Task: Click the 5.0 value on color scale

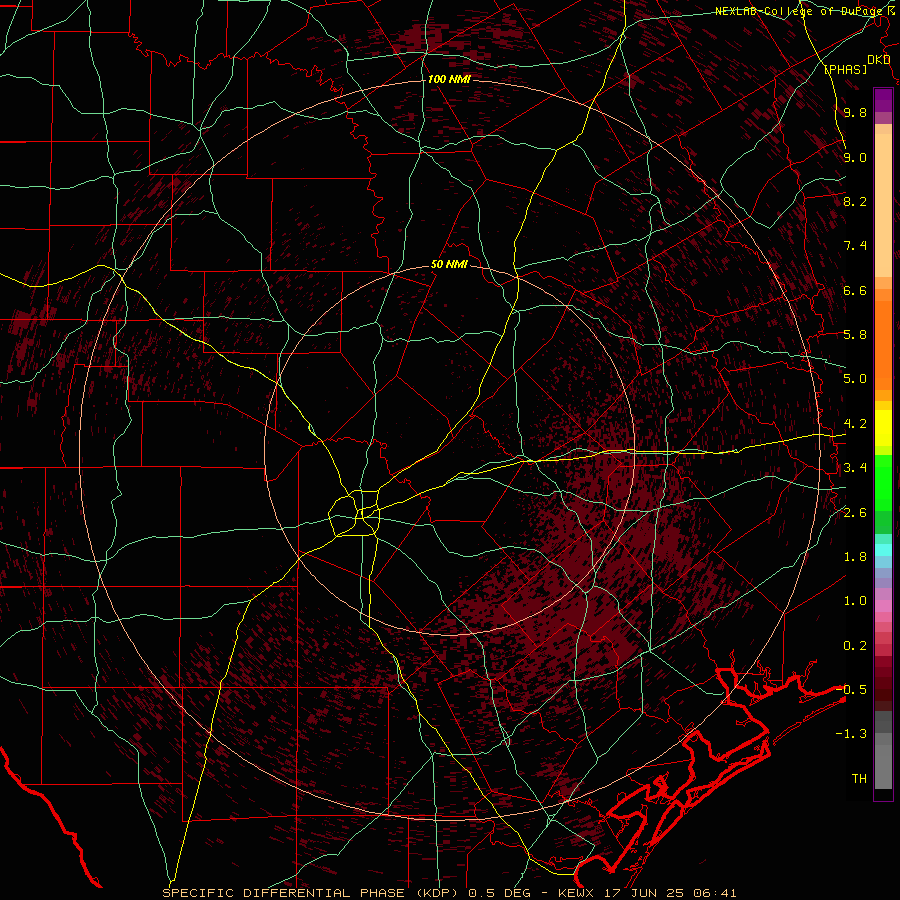Action: point(855,379)
